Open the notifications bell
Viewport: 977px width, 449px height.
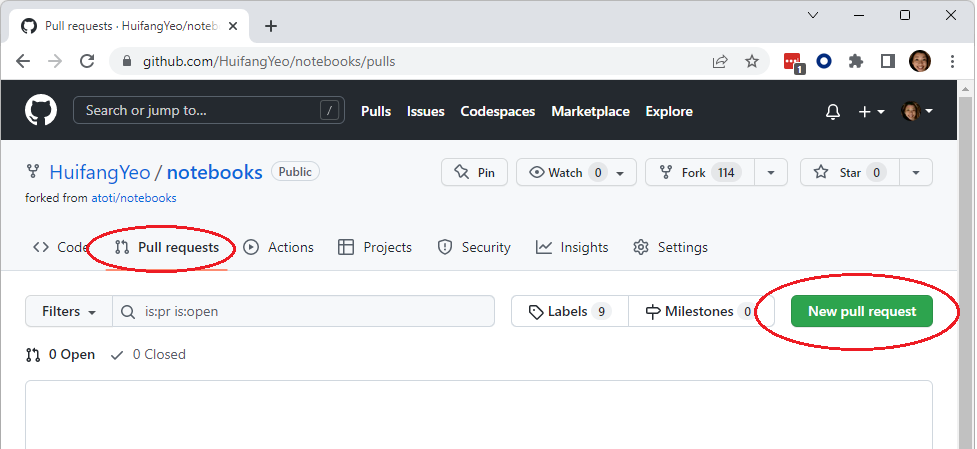click(832, 111)
